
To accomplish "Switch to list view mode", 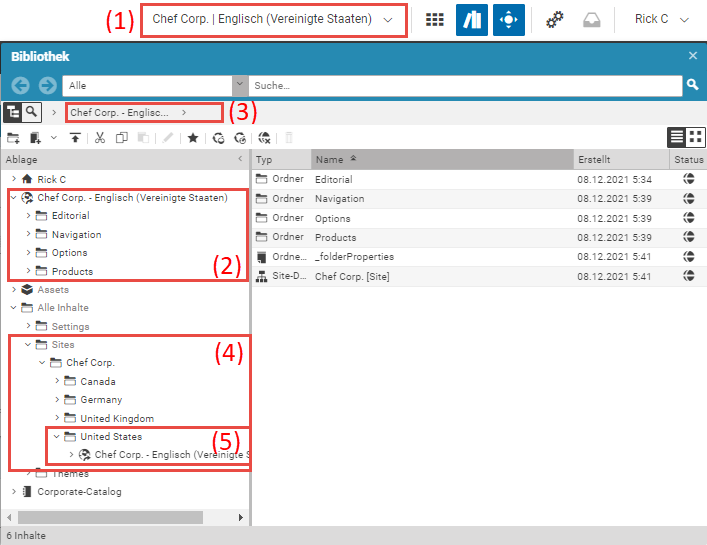I will click(x=677, y=138).
